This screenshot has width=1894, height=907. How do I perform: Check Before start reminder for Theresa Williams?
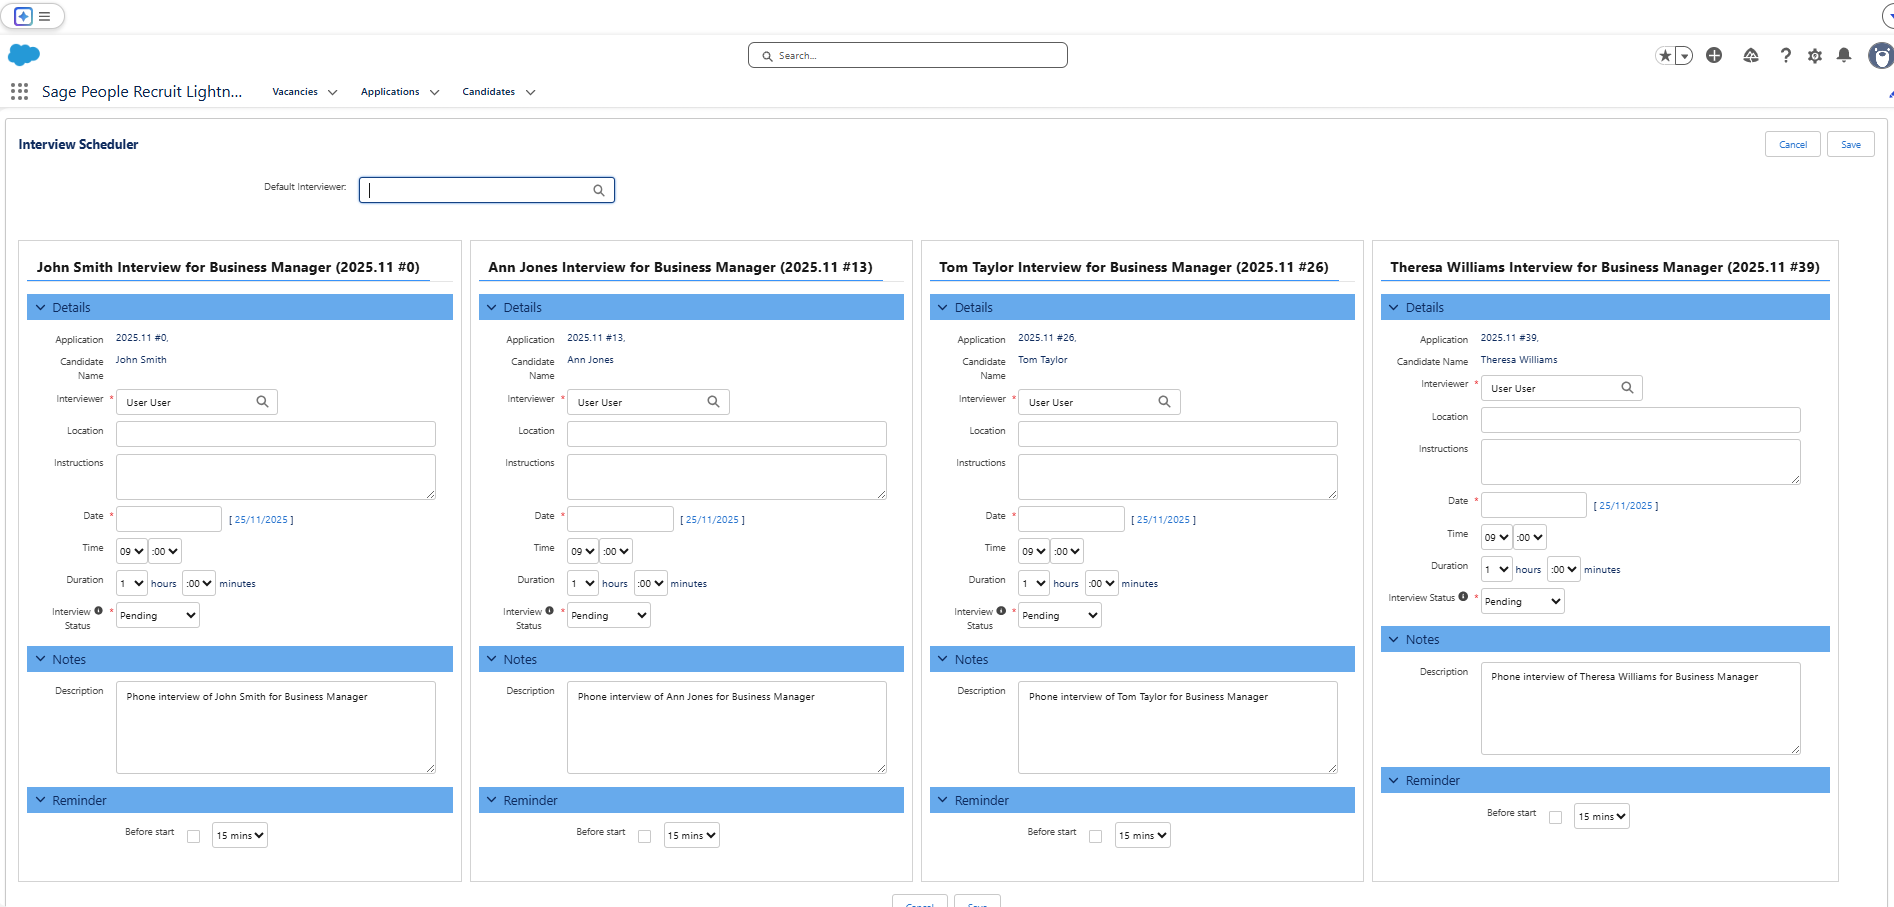click(1555, 817)
